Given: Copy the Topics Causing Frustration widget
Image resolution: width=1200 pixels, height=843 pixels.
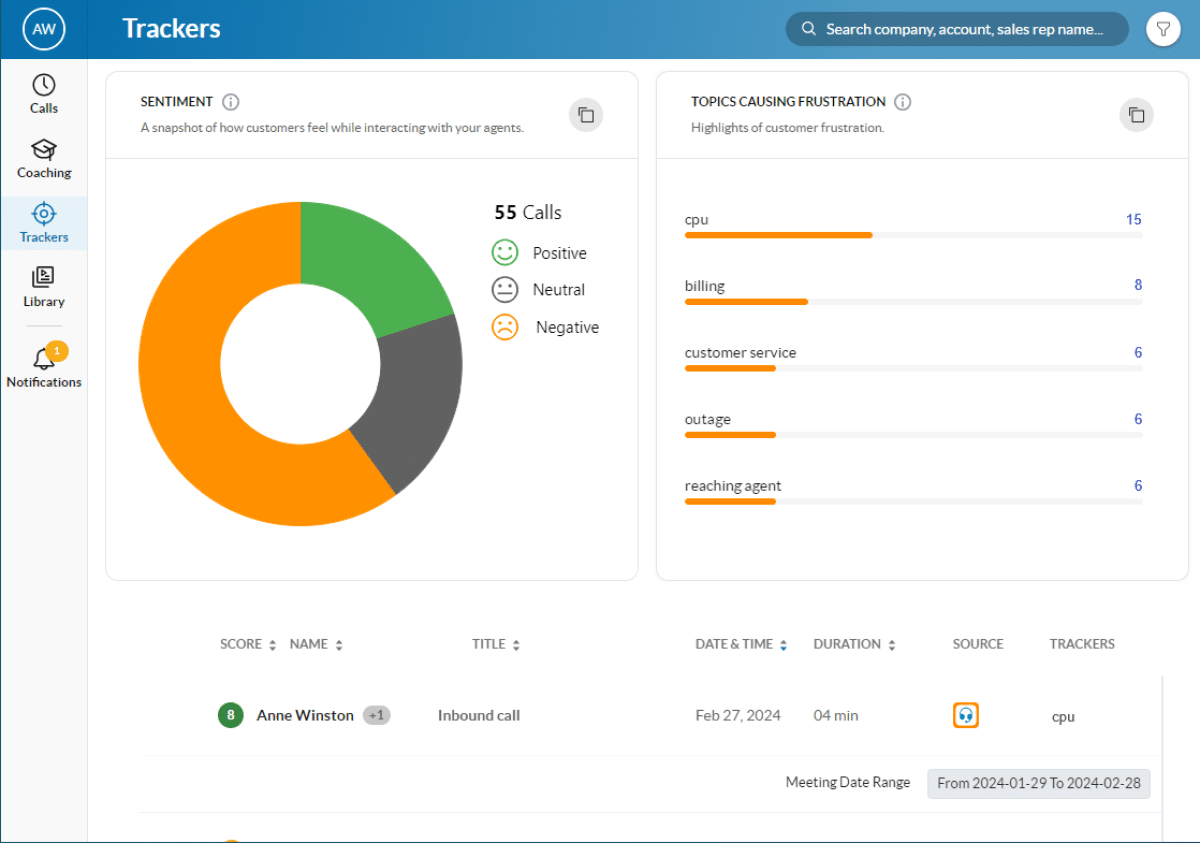Looking at the screenshot, I should 1136,115.
